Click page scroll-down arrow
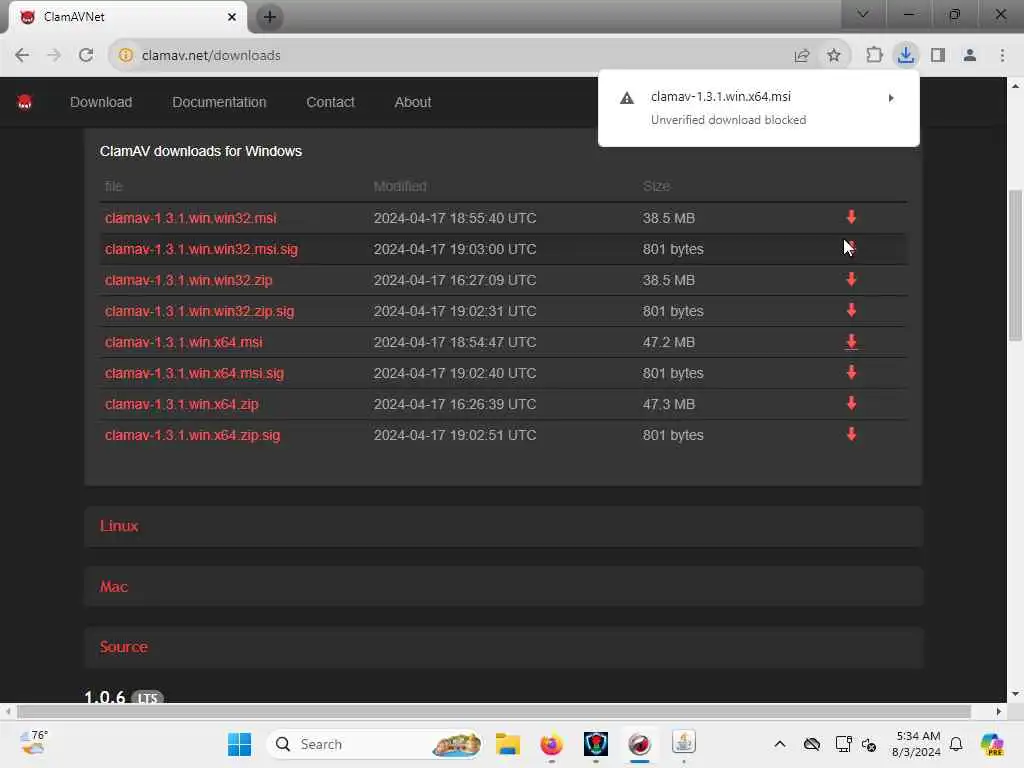The image size is (1024, 768). point(1015,694)
